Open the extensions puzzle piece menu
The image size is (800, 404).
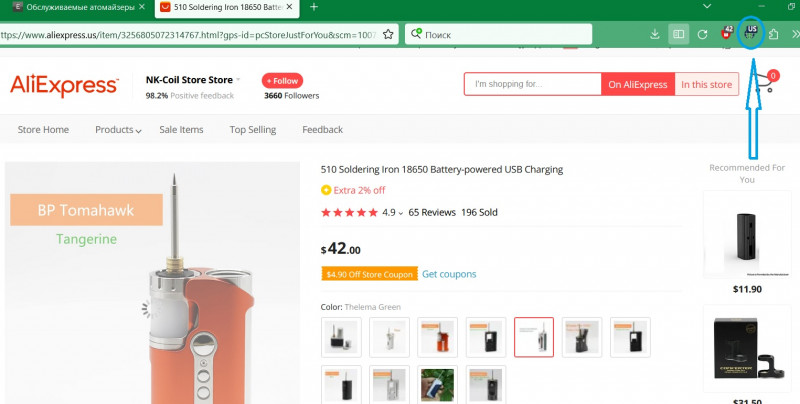click(x=773, y=34)
